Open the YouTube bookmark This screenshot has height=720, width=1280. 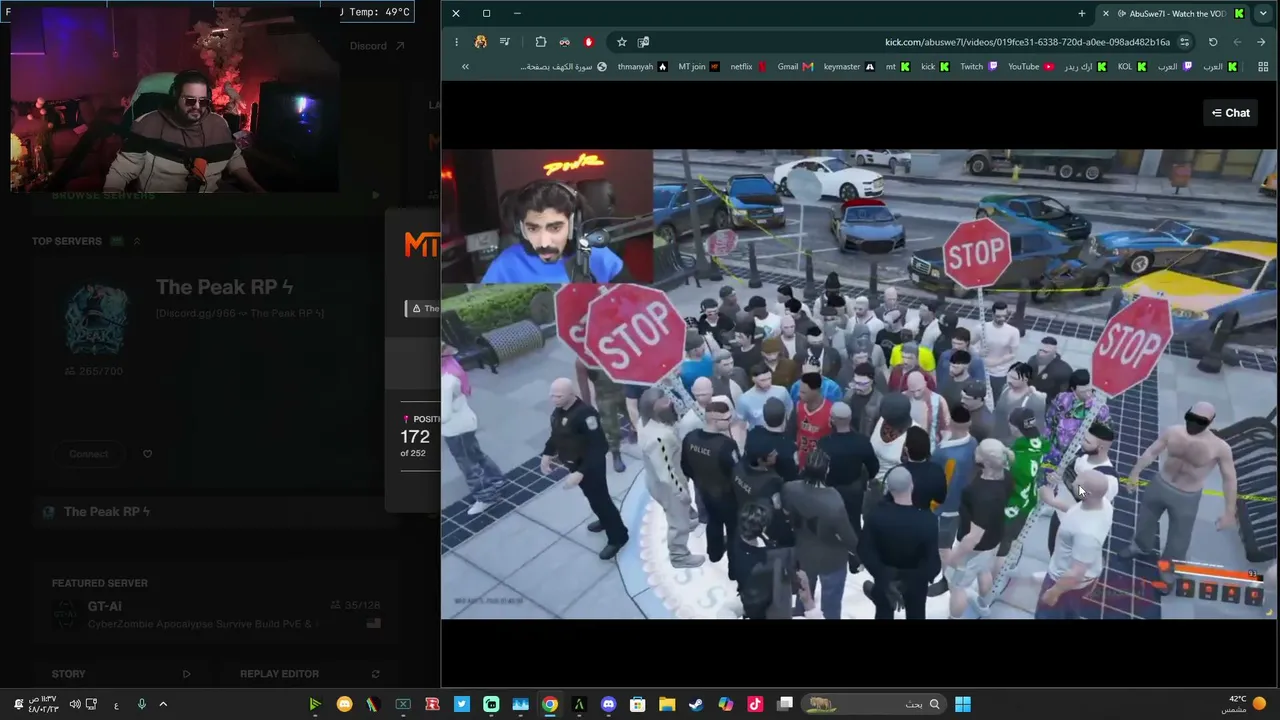(1031, 67)
